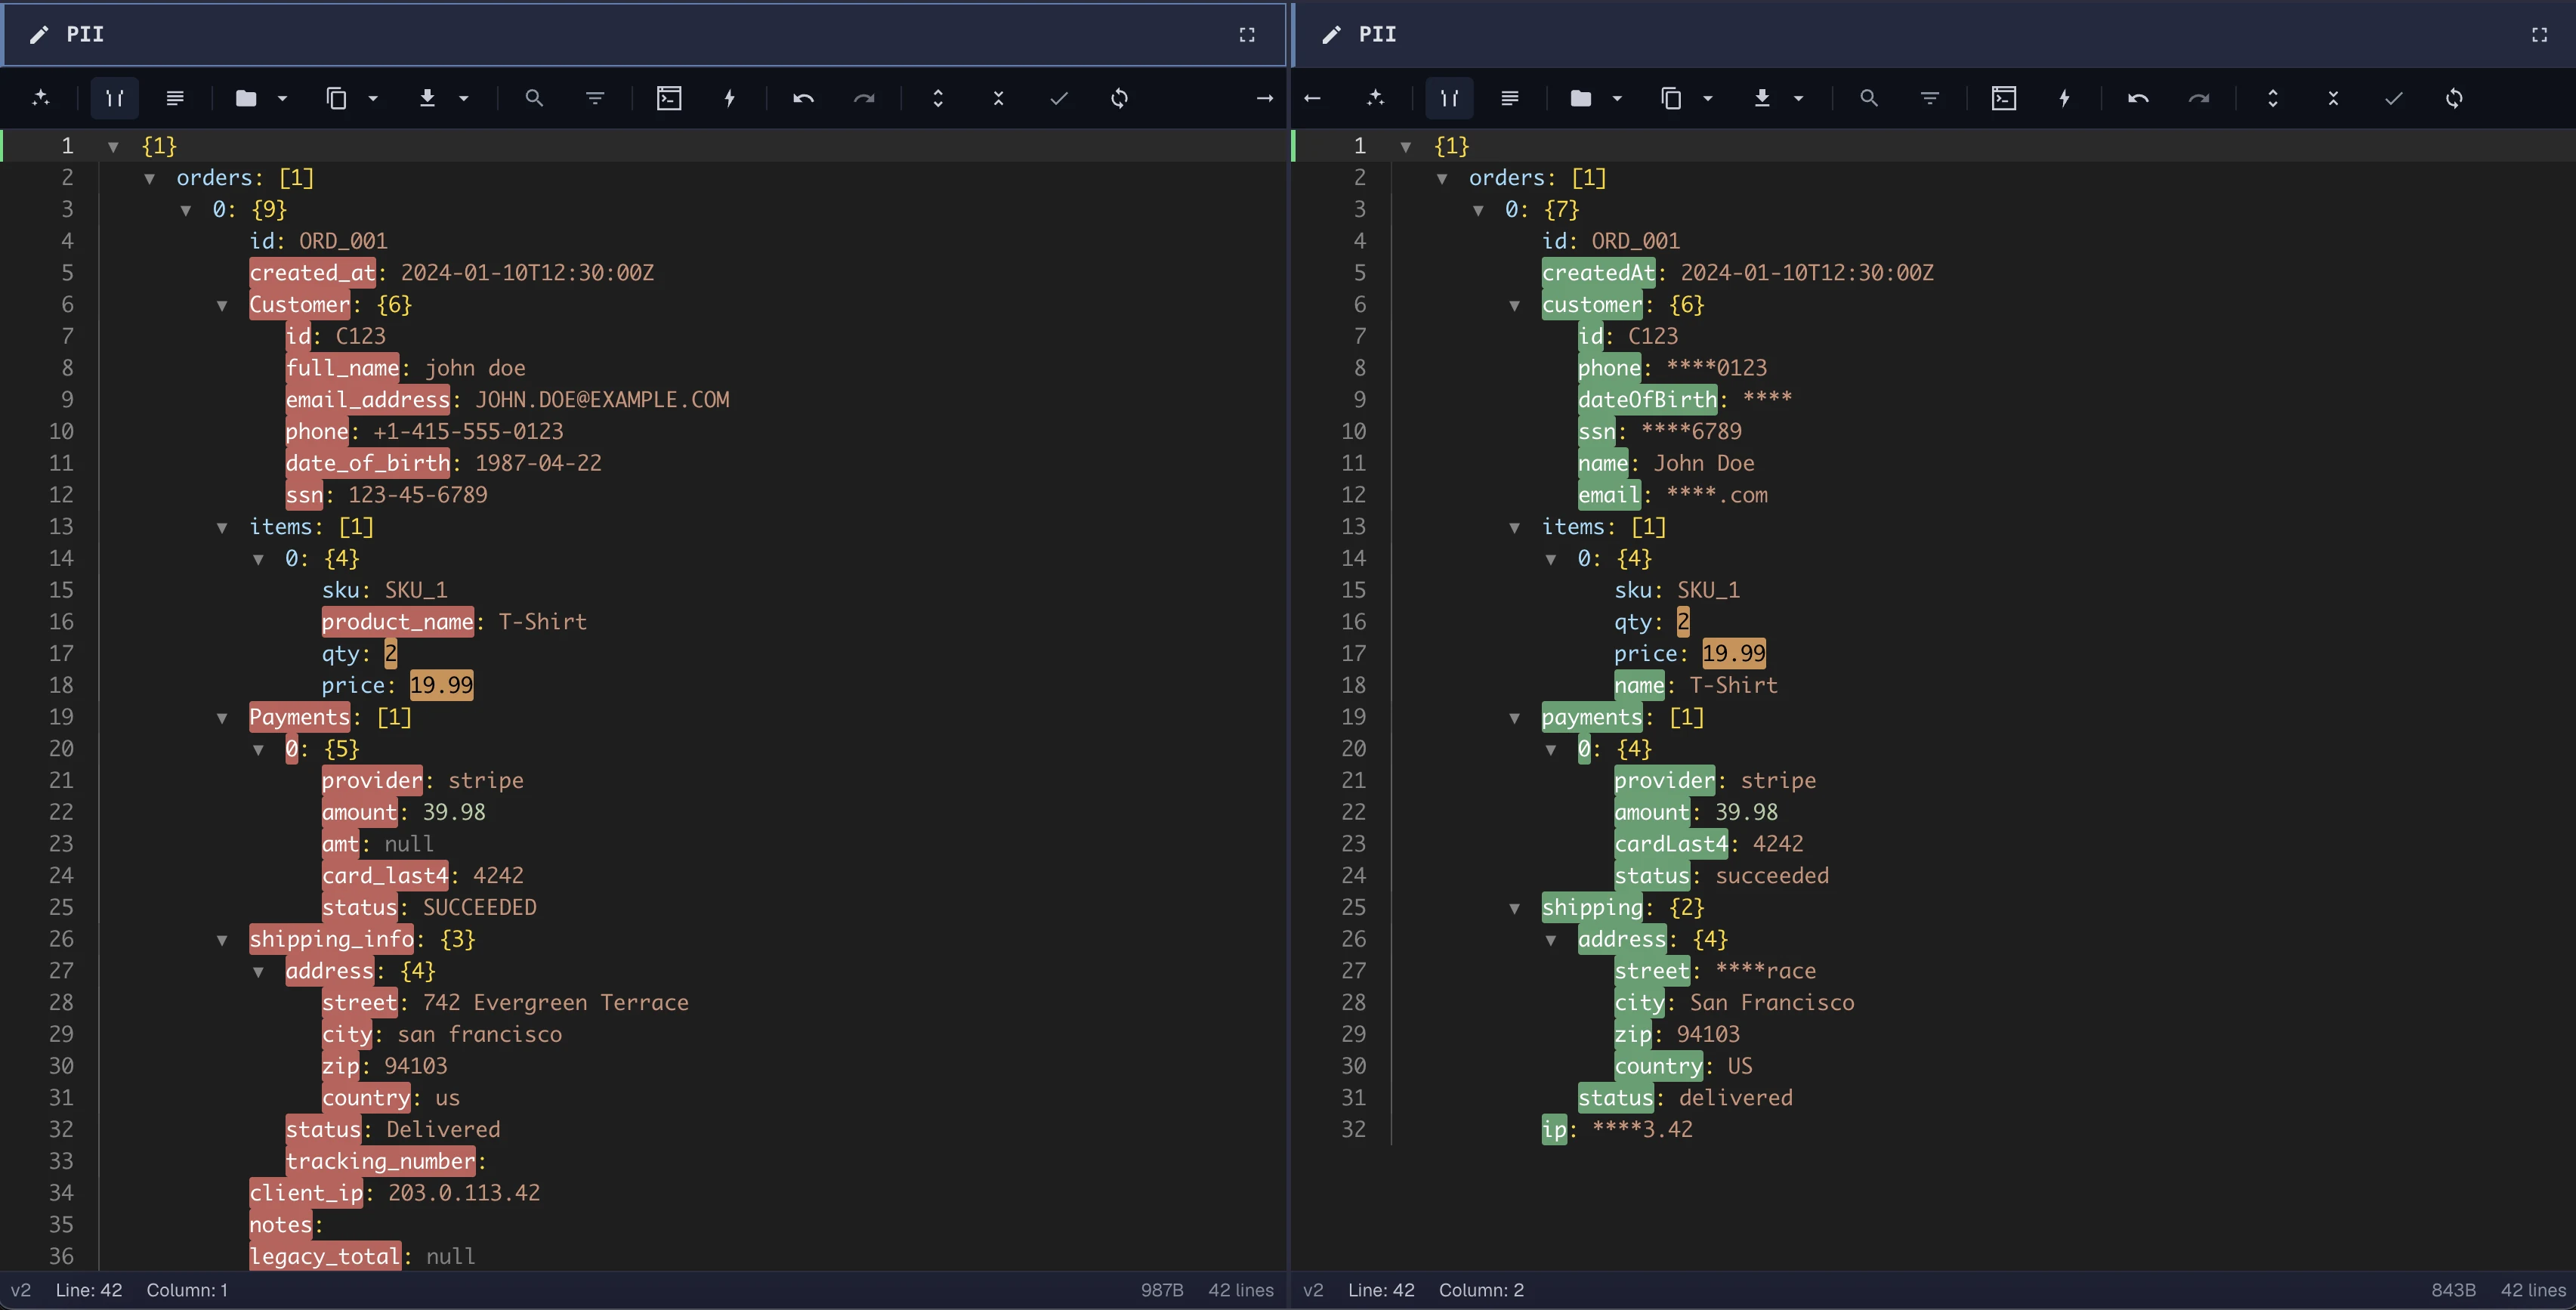Click the AI sparkle icon in the right toolbar

coord(1376,98)
